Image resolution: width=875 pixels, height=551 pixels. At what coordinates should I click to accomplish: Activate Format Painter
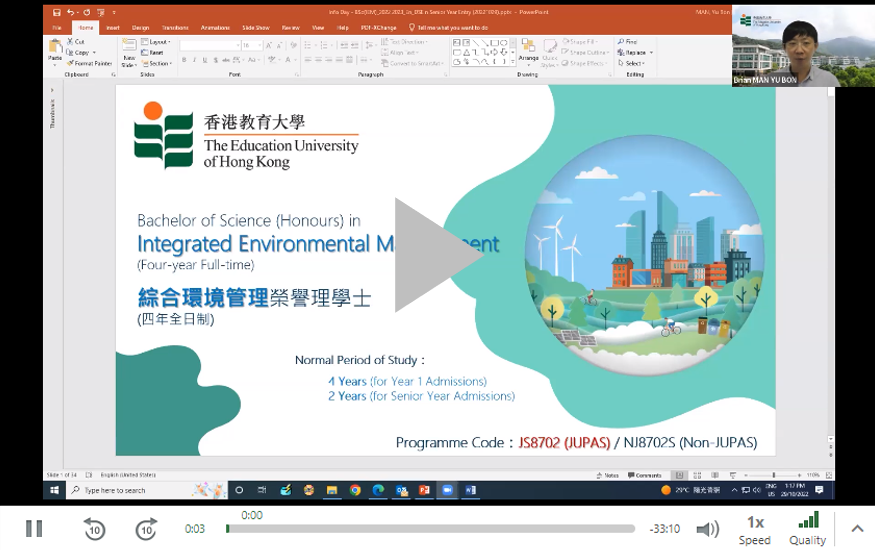89,63
